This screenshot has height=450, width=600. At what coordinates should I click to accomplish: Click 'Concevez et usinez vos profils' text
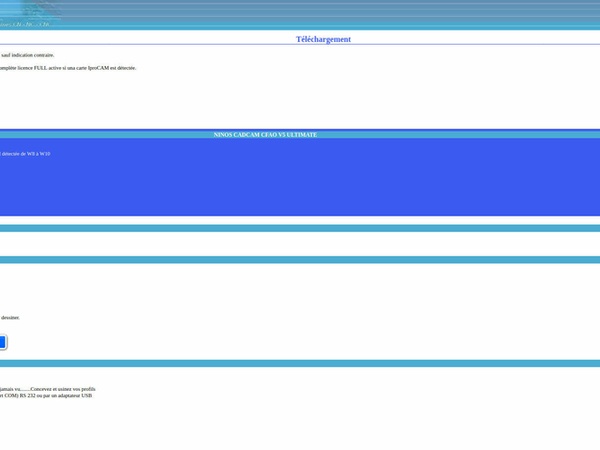(63, 389)
